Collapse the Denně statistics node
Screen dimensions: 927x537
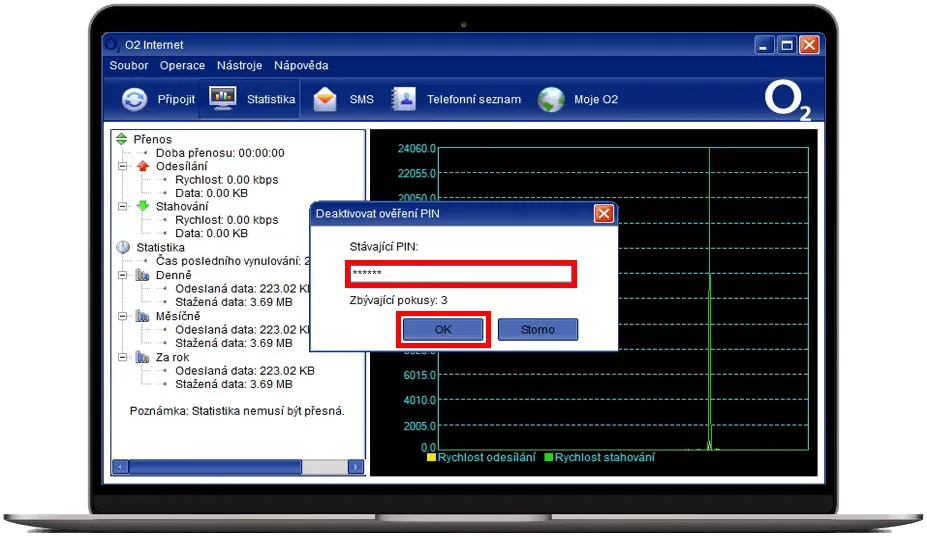[x=123, y=275]
